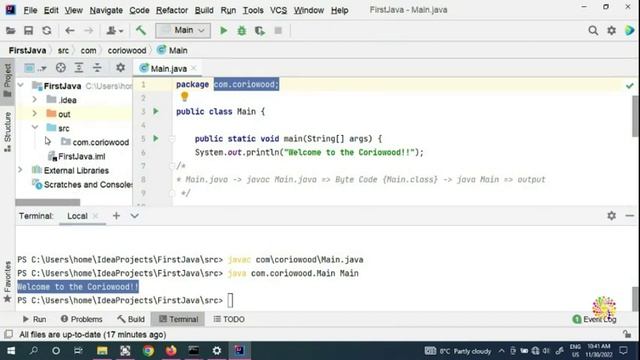Run main method from gutter arrow on line 5

156,138
